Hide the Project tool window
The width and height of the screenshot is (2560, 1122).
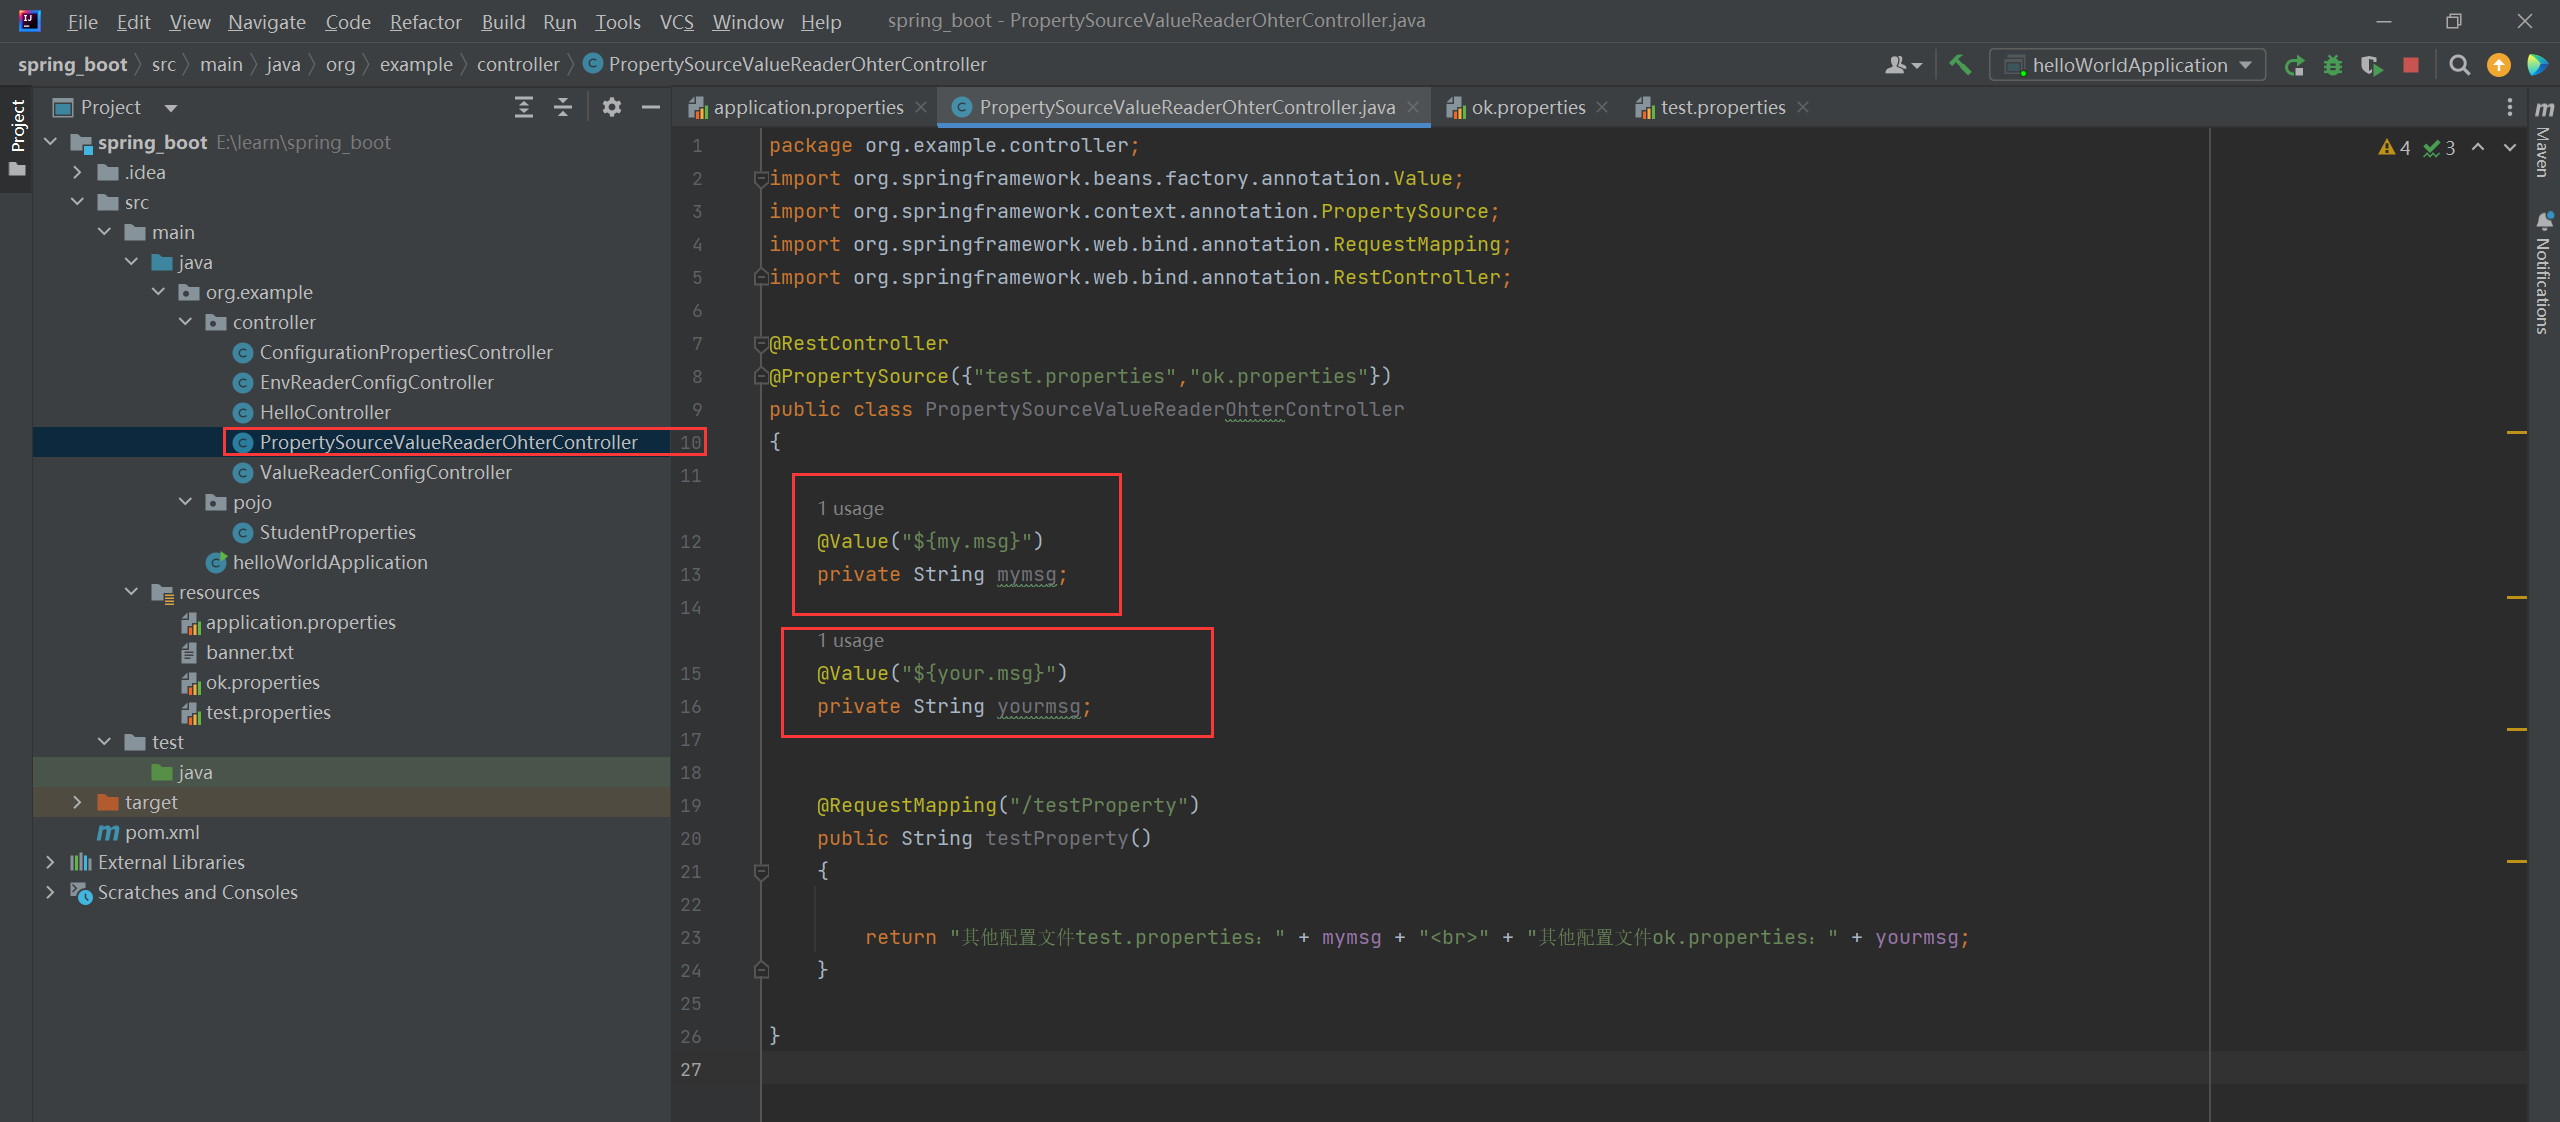point(651,107)
